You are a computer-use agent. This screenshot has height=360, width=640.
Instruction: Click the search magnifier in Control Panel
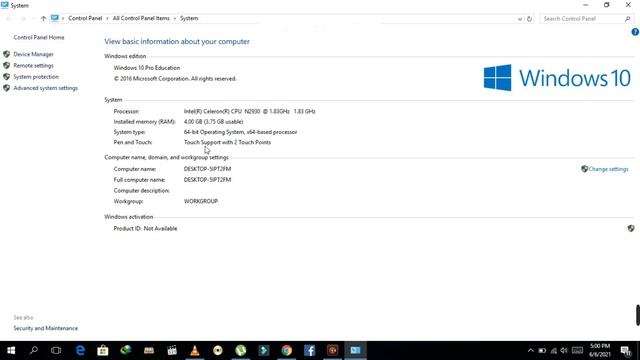628,18
